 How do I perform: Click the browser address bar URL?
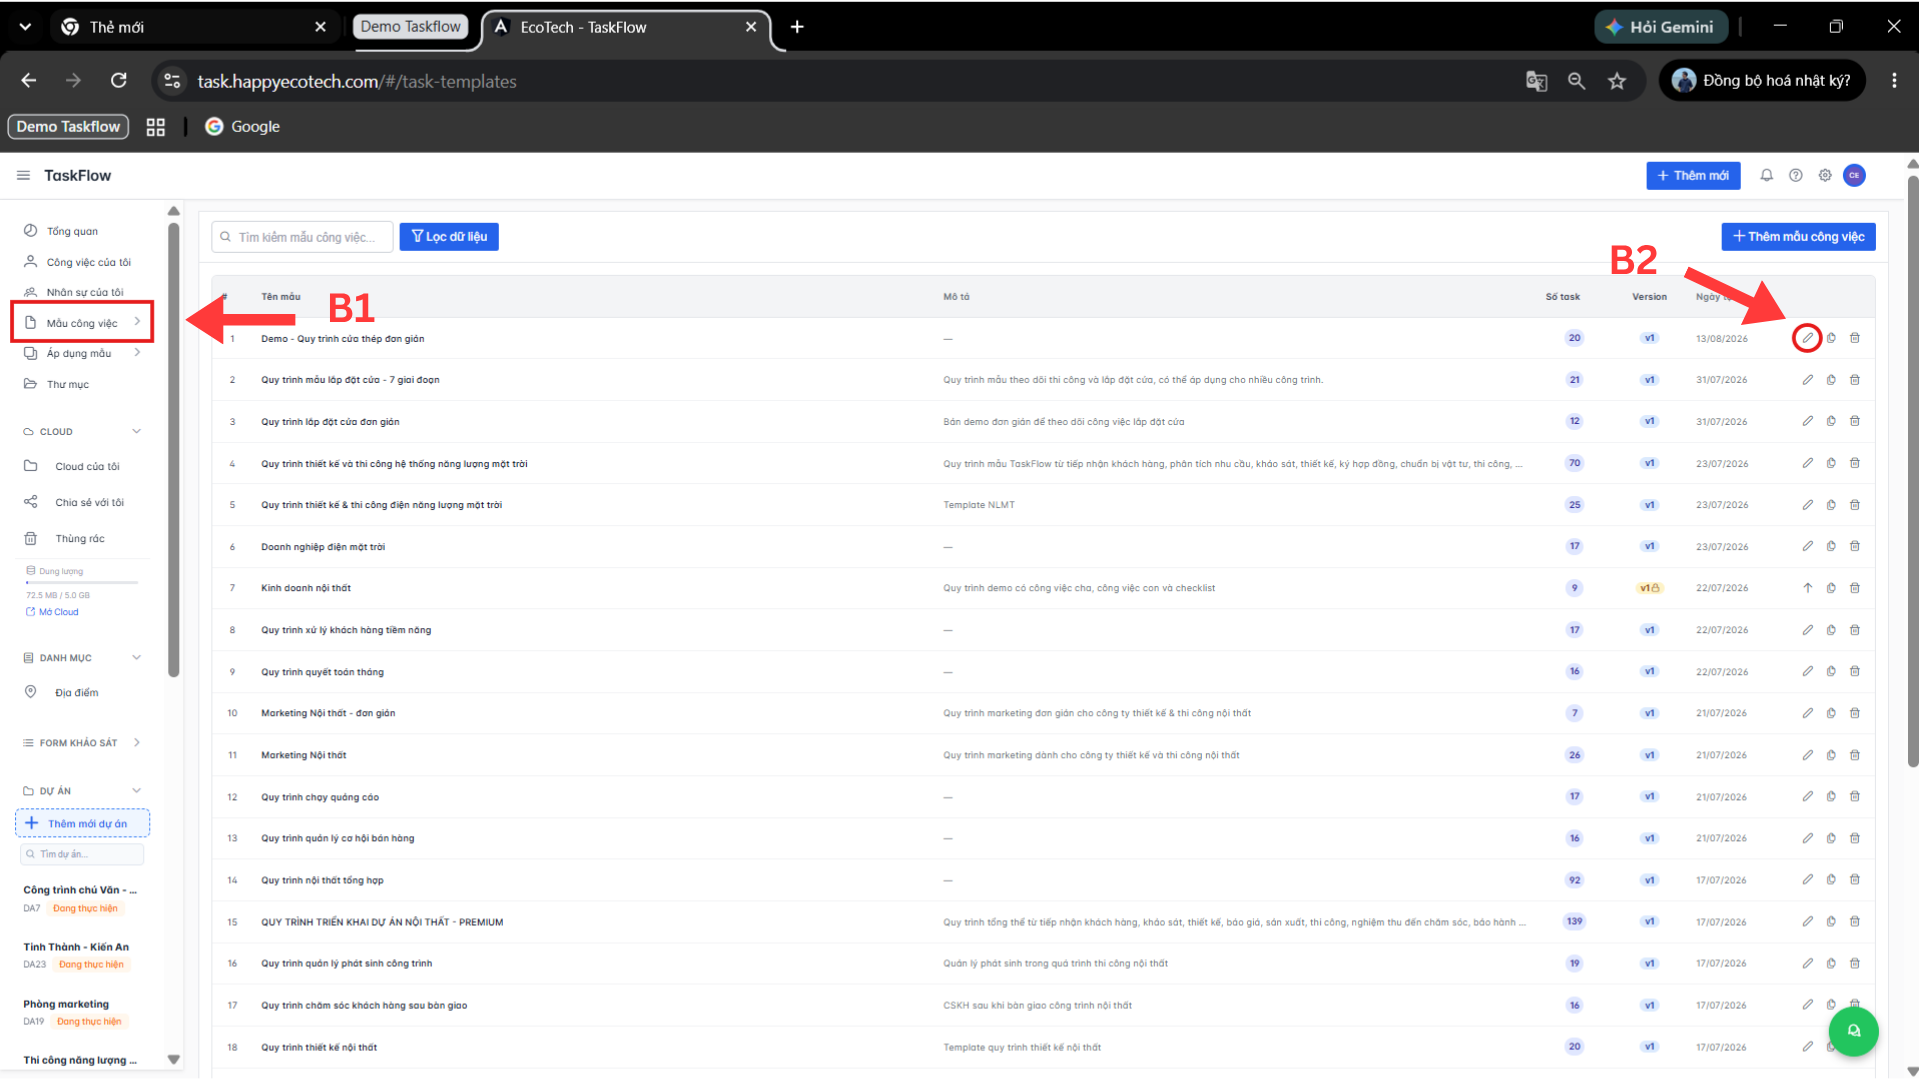[x=357, y=81]
